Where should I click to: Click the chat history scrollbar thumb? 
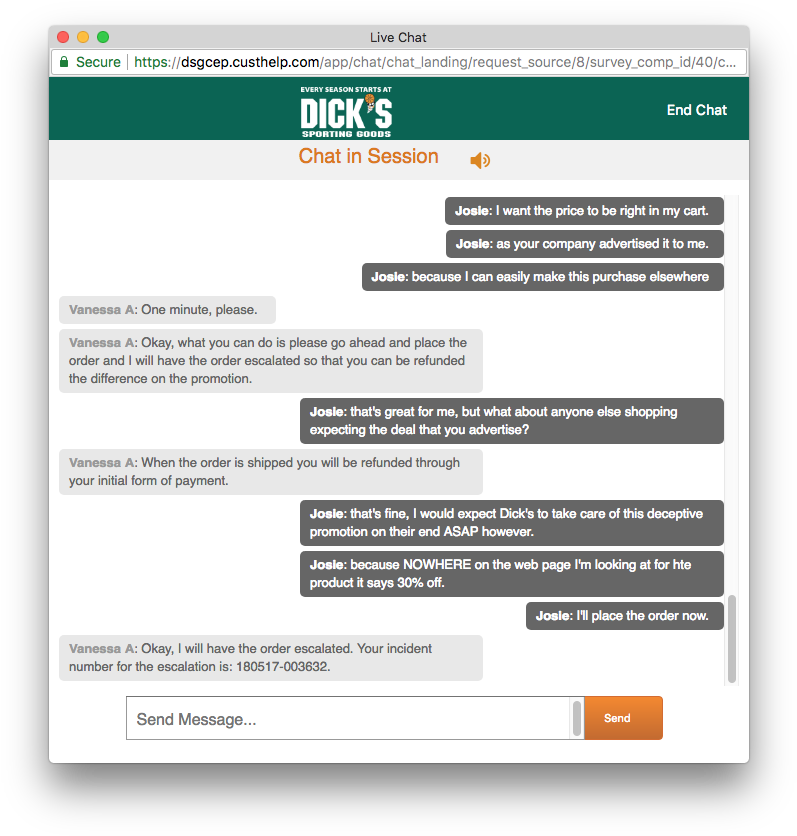coord(732,639)
